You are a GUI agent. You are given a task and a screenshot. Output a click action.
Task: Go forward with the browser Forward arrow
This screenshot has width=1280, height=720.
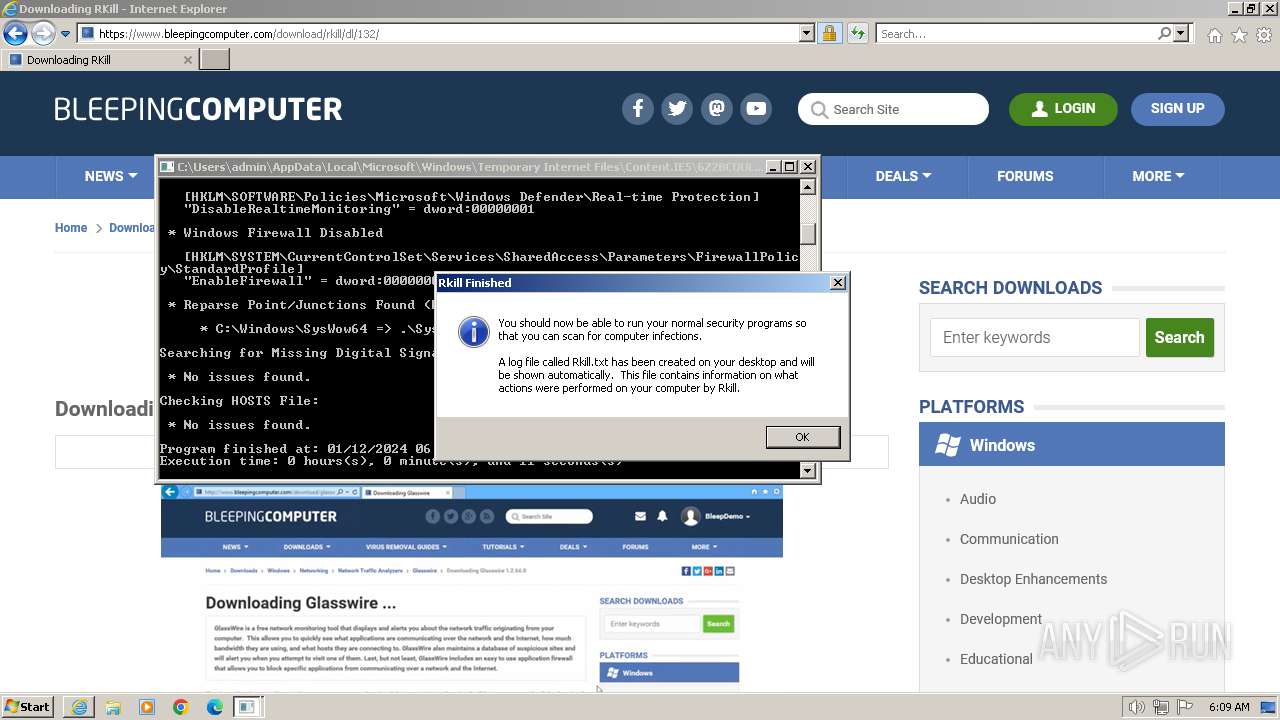pos(43,34)
